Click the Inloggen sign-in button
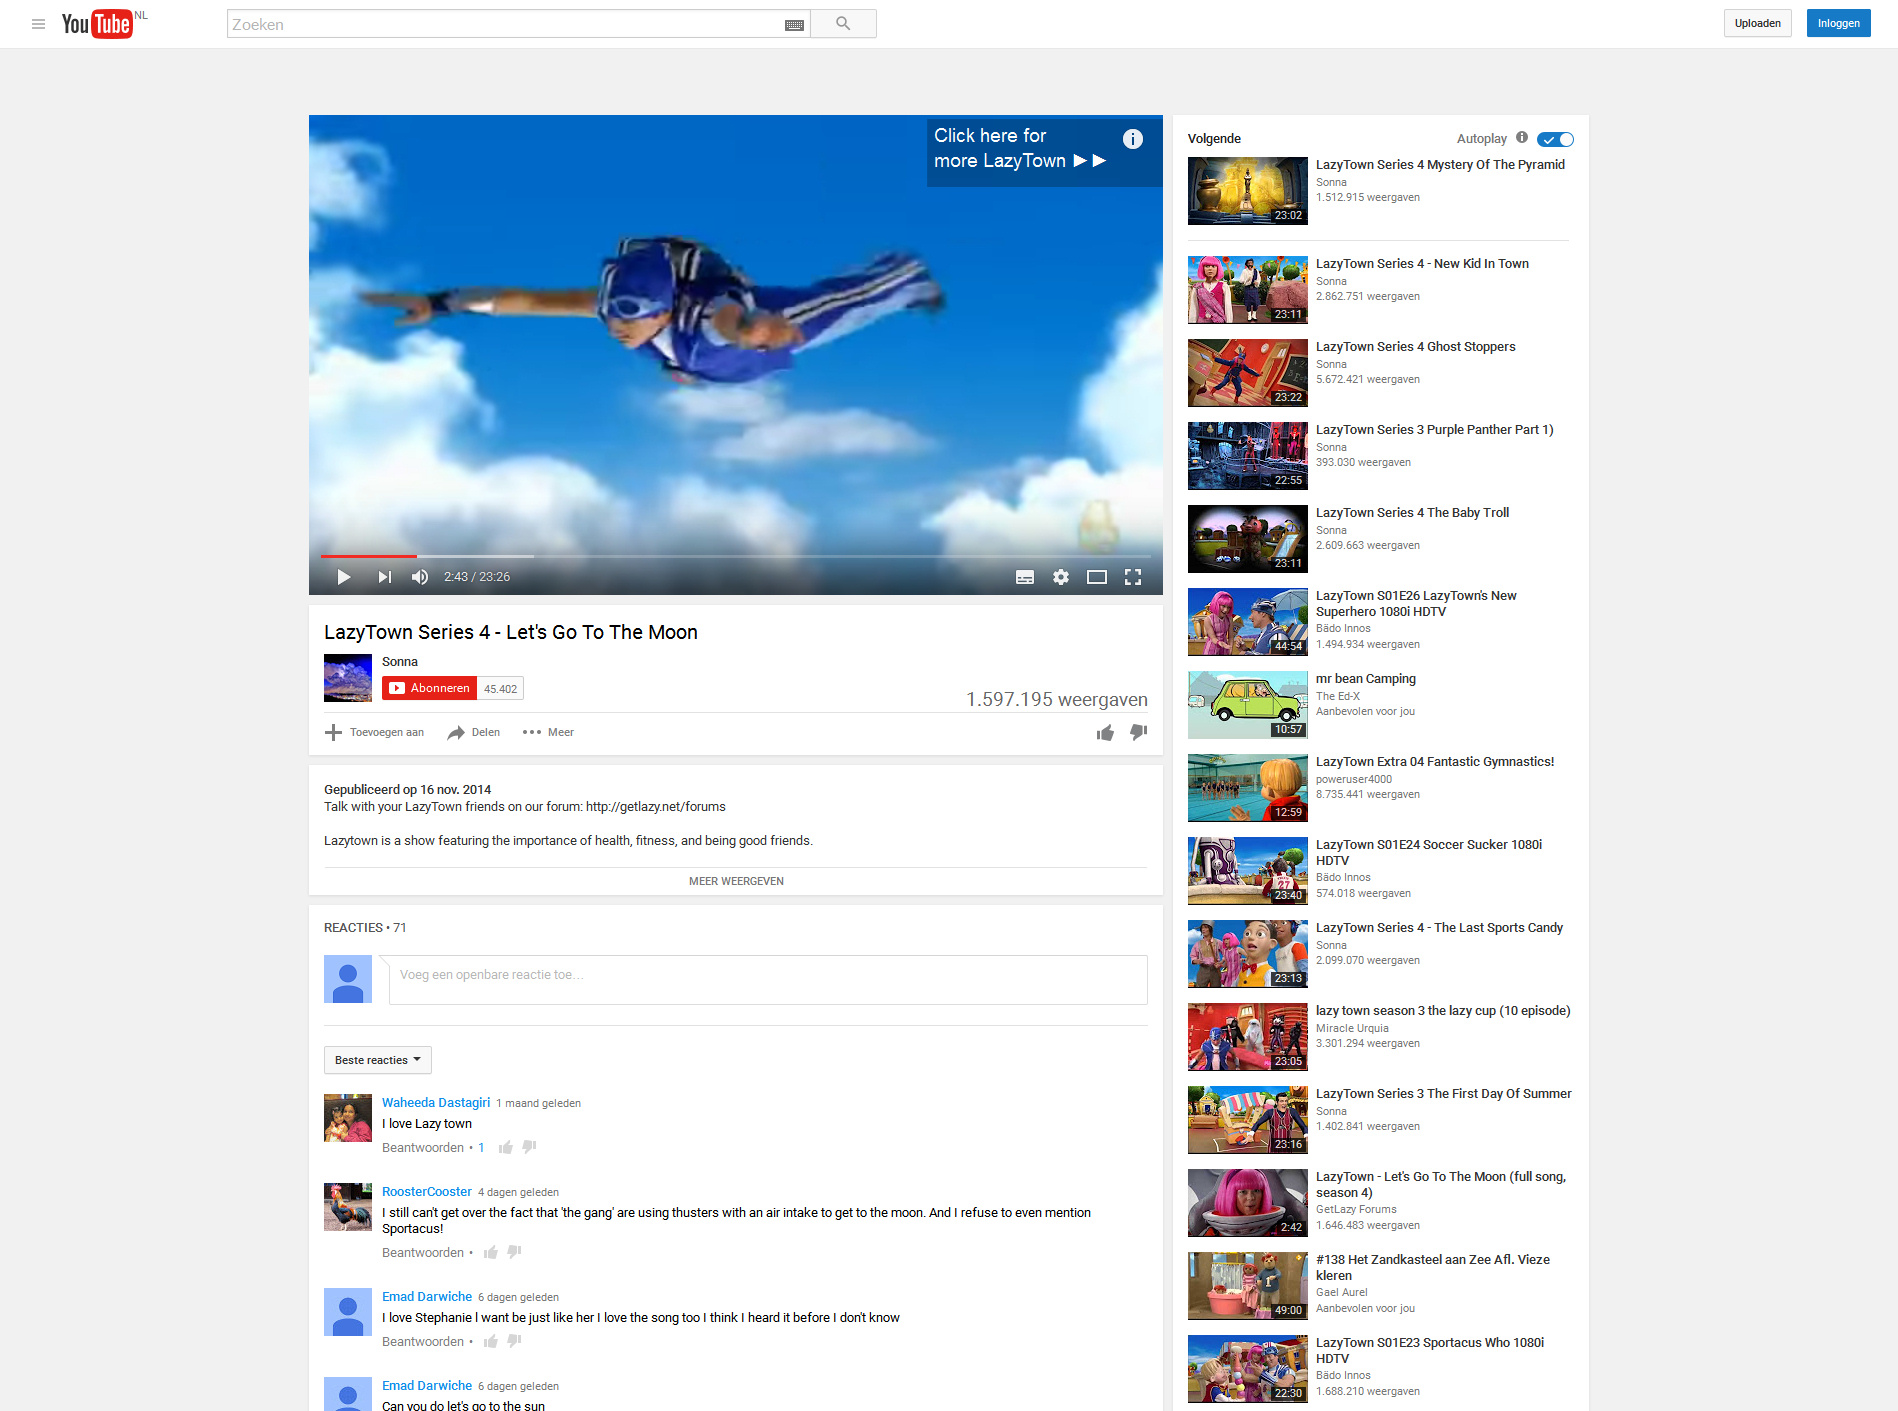Screen dimensions: 1898x1411 tap(1838, 24)
